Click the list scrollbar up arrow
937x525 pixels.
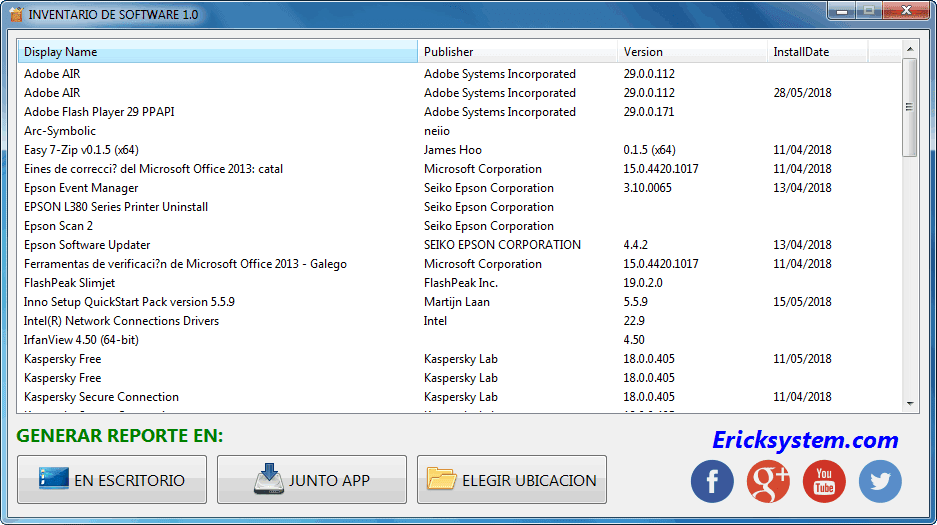pyautogui.click(x=910, y=49)
